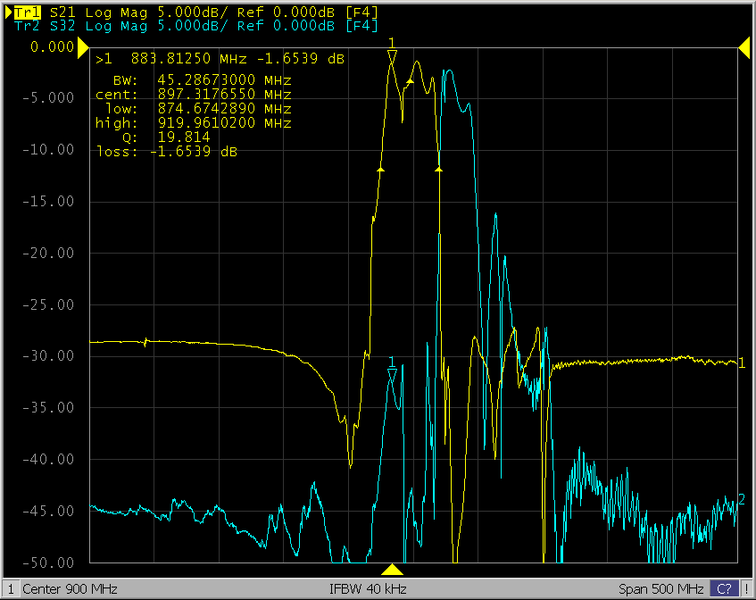Click the IFBW 40 kHz readout

coord(367,589)
